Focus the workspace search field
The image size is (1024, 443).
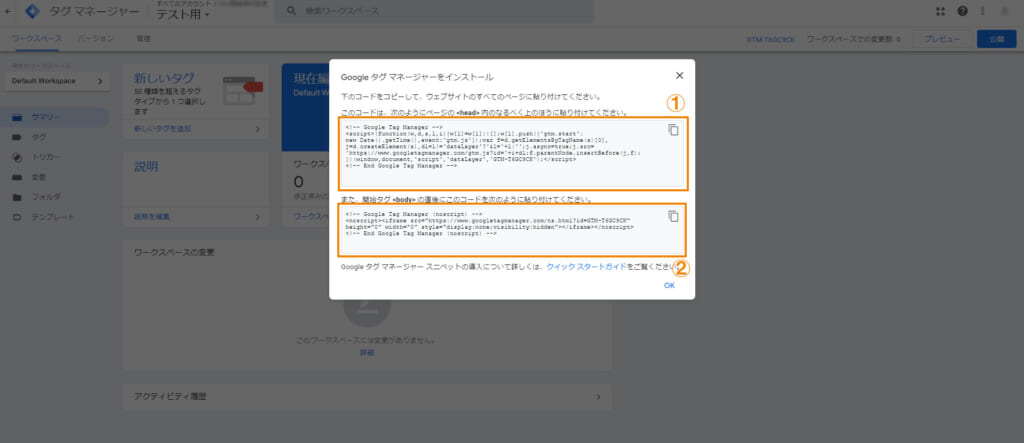point(434,11)
